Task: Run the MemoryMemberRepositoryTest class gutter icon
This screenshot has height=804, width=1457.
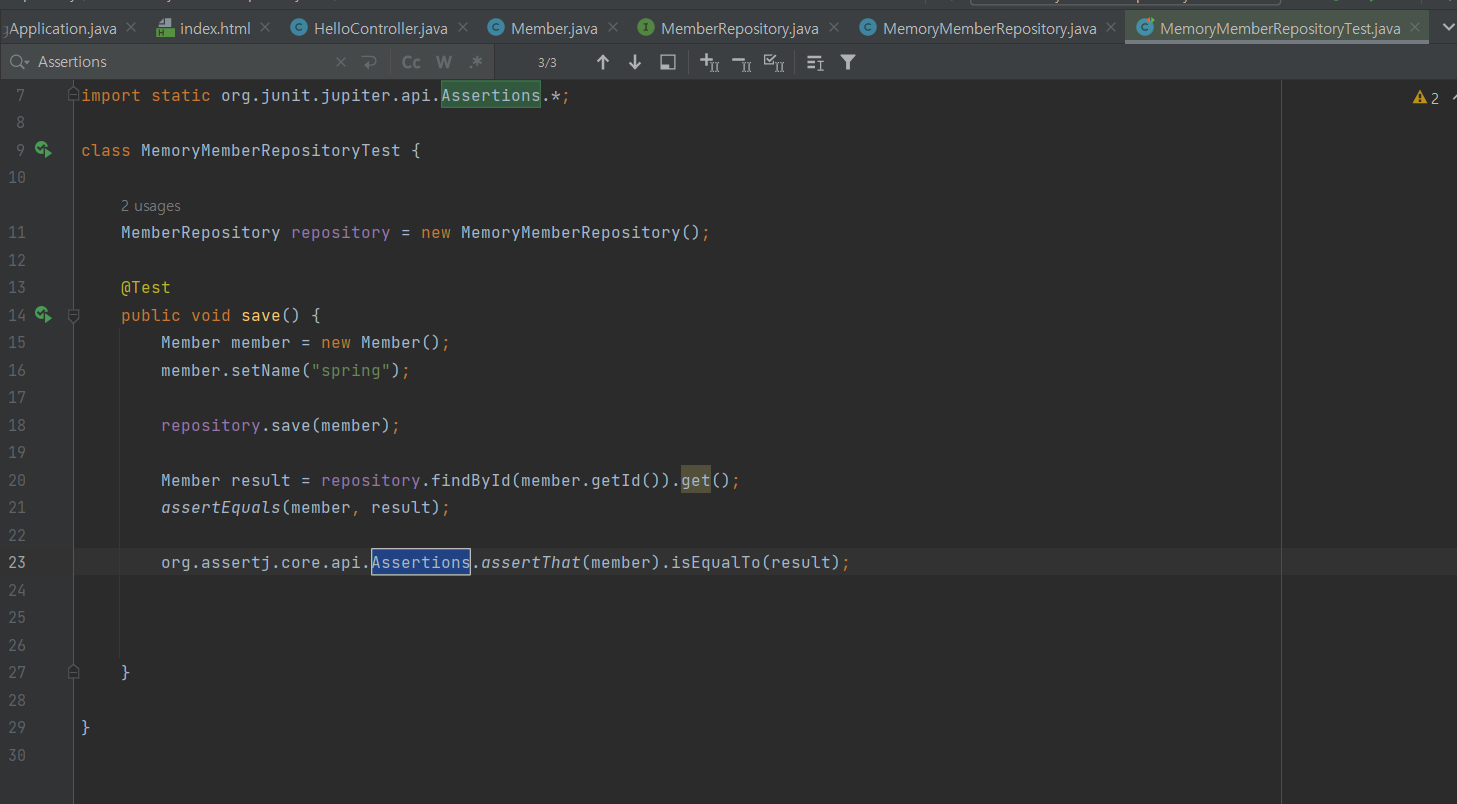Action: [x=43, y=150]
